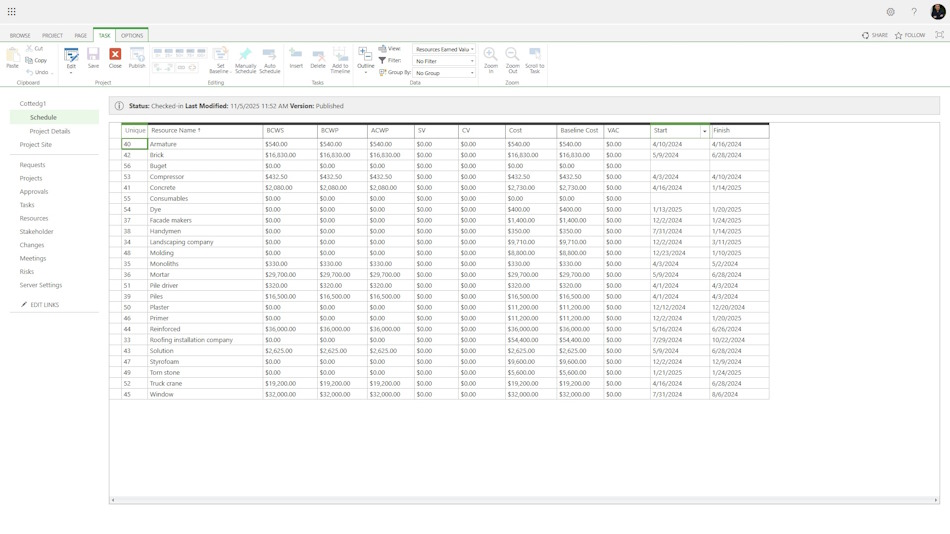Select the Landscaping company cell

(205, 242)
